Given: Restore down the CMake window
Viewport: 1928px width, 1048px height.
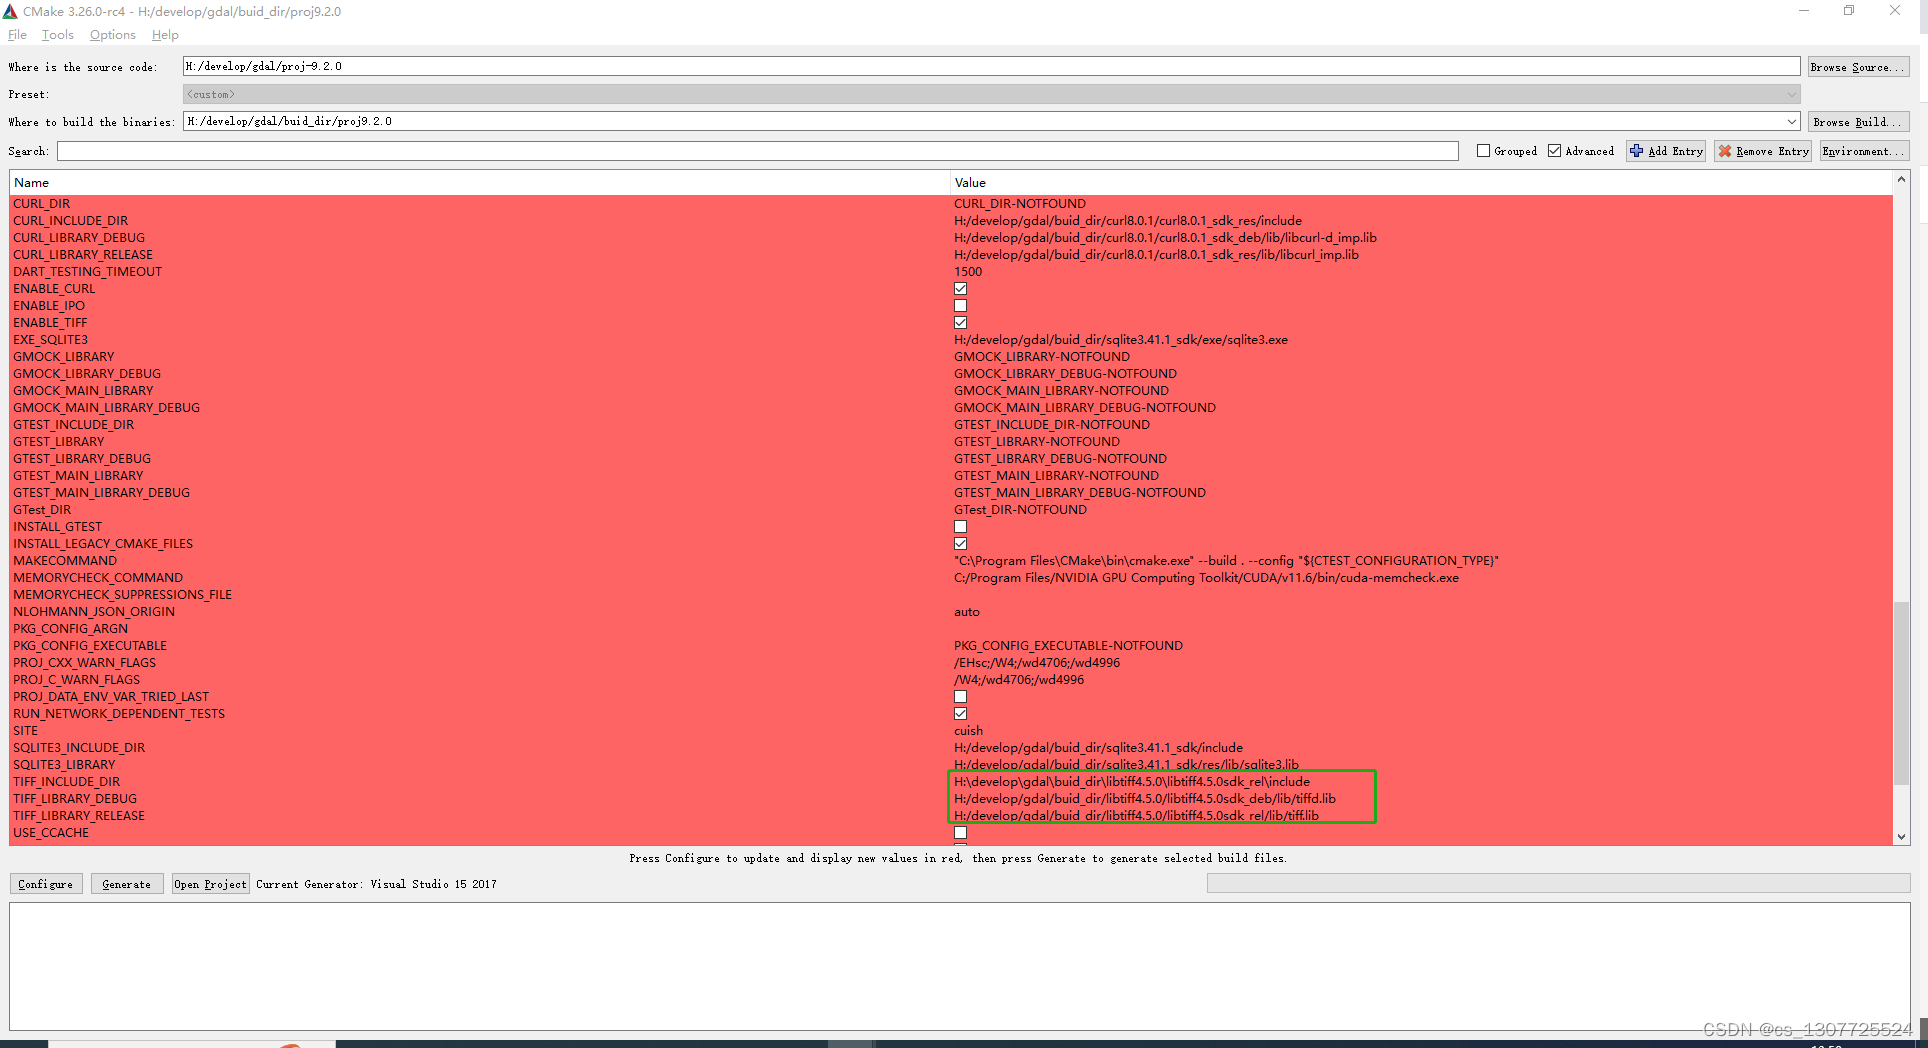Looking at the screenshot, I should click(1849, 11).
